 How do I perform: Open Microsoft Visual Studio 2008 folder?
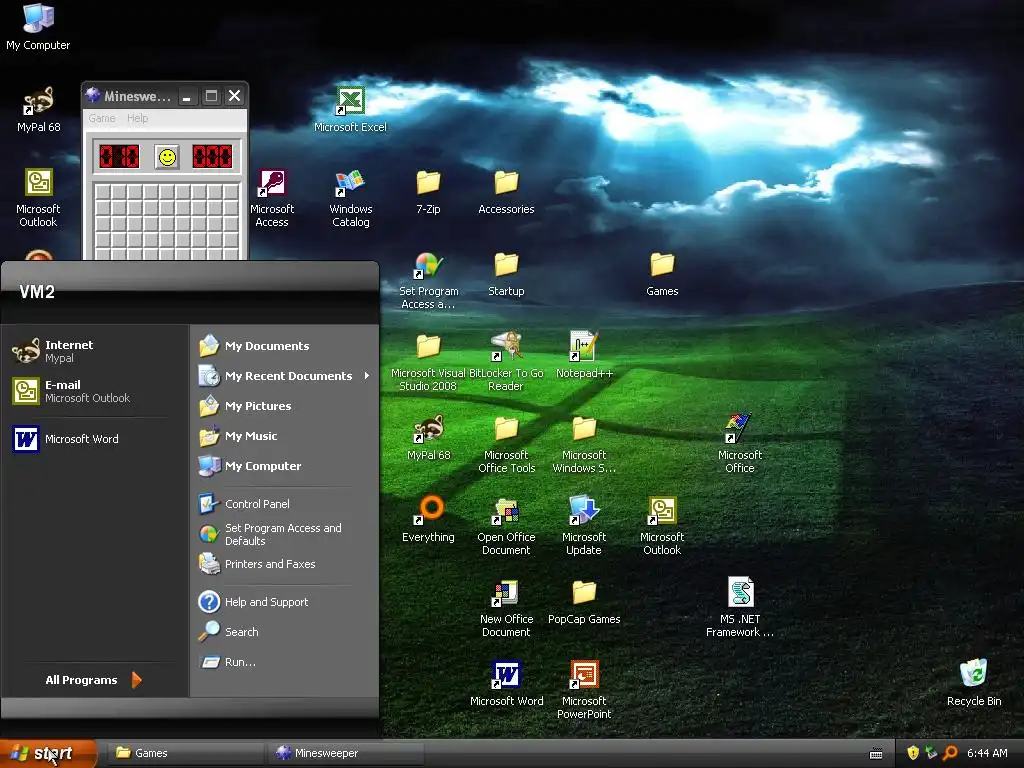[x=428, y=362]
